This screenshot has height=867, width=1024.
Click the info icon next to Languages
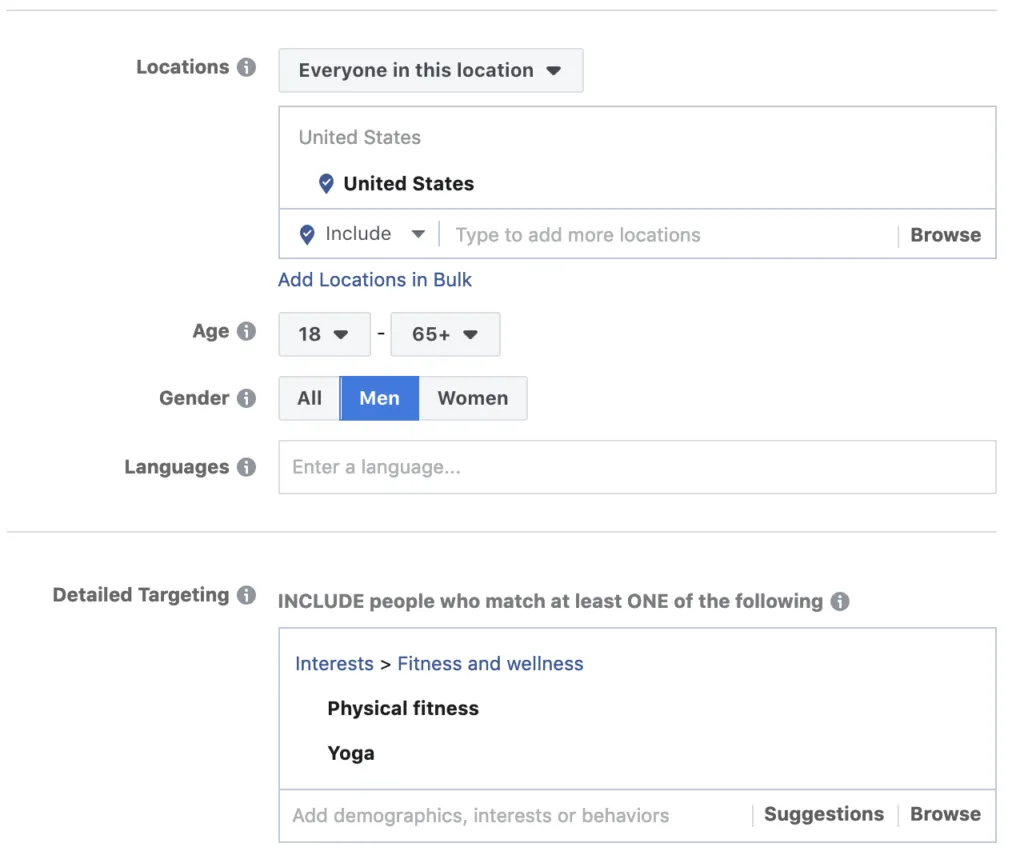[x=246, y=467]
